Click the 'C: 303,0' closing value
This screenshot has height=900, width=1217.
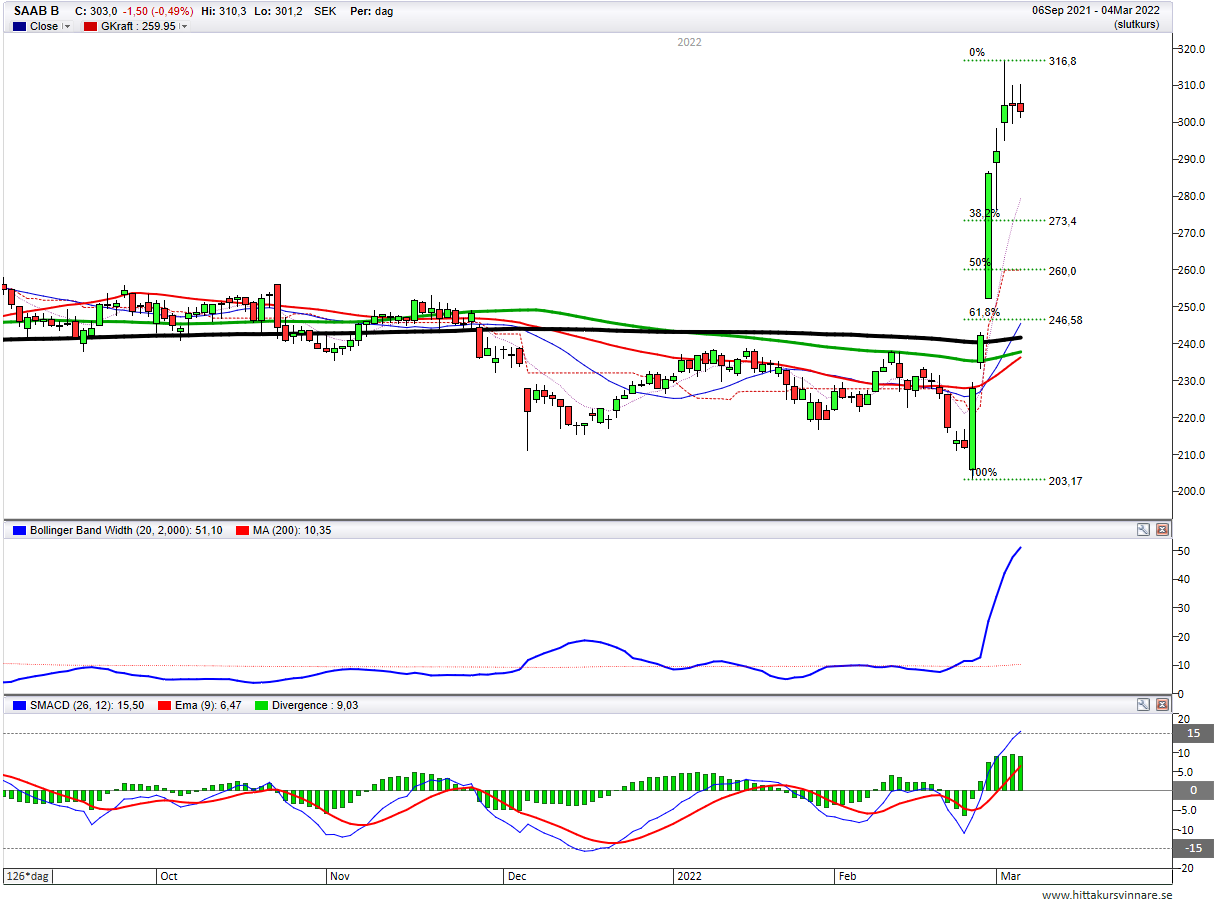click(x=96, y=10)
